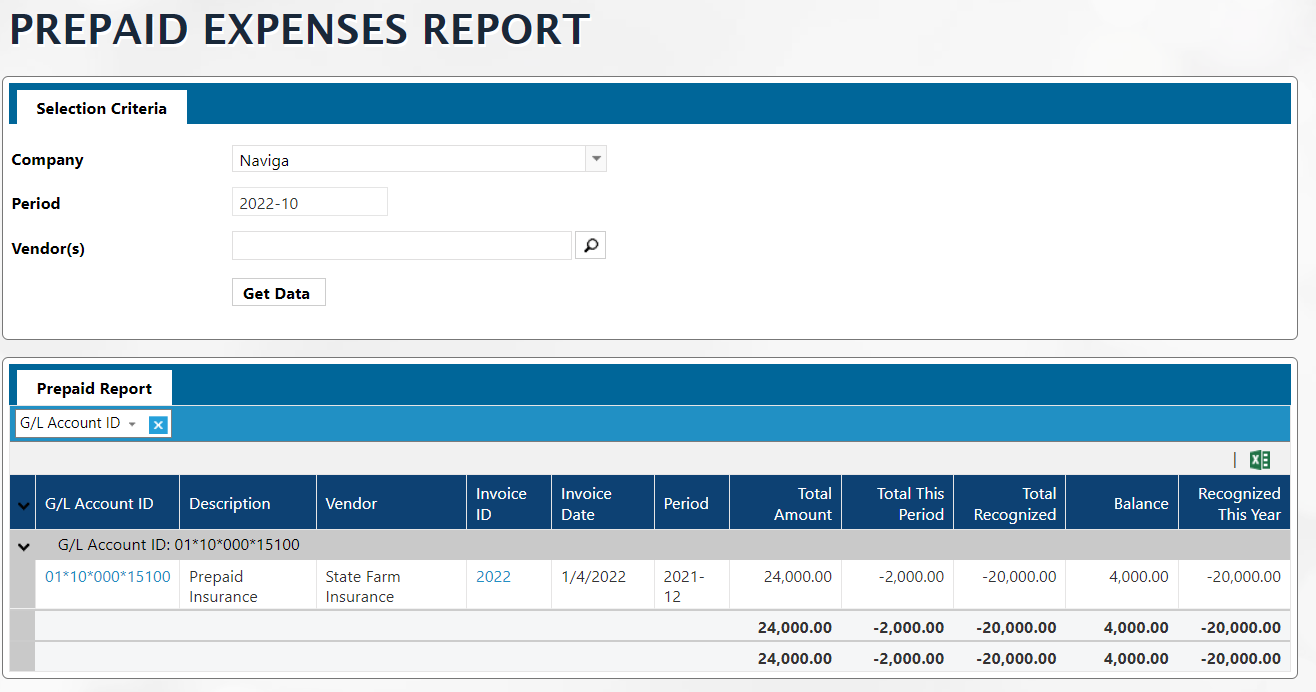The height and width of the screenshot is (692, 1316).
Task: Export report with the Excel icon
Action: pos(1260,460)
